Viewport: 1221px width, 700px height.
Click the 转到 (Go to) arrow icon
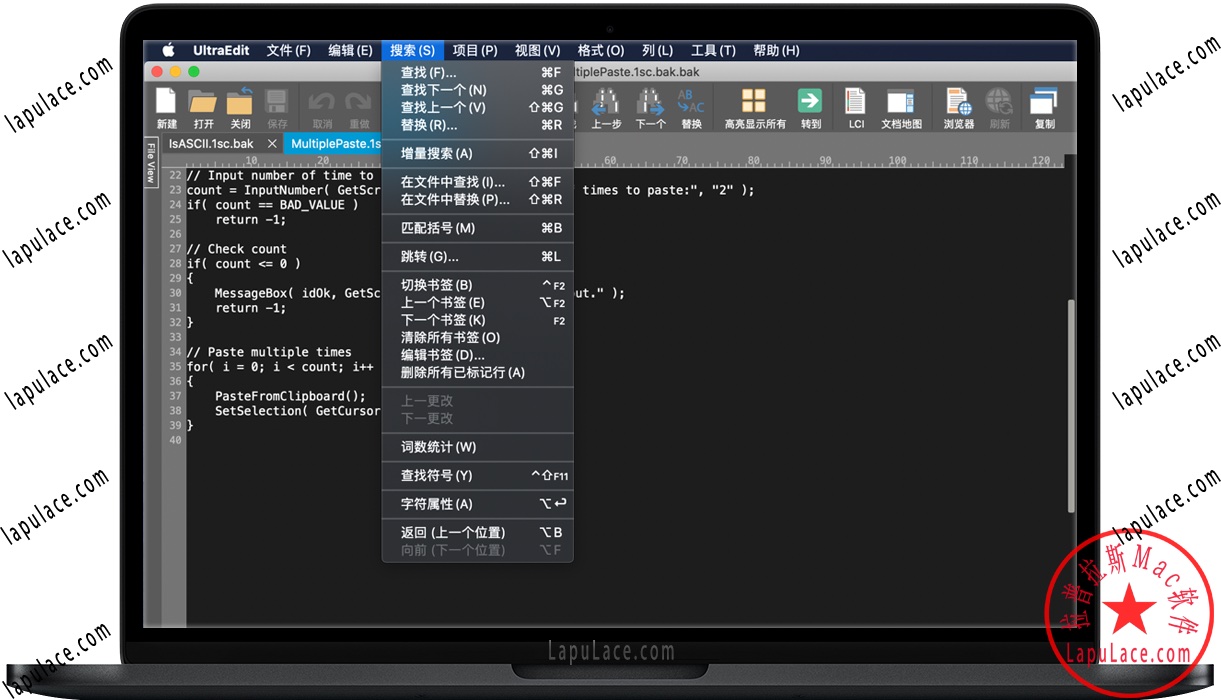(810, 102)
